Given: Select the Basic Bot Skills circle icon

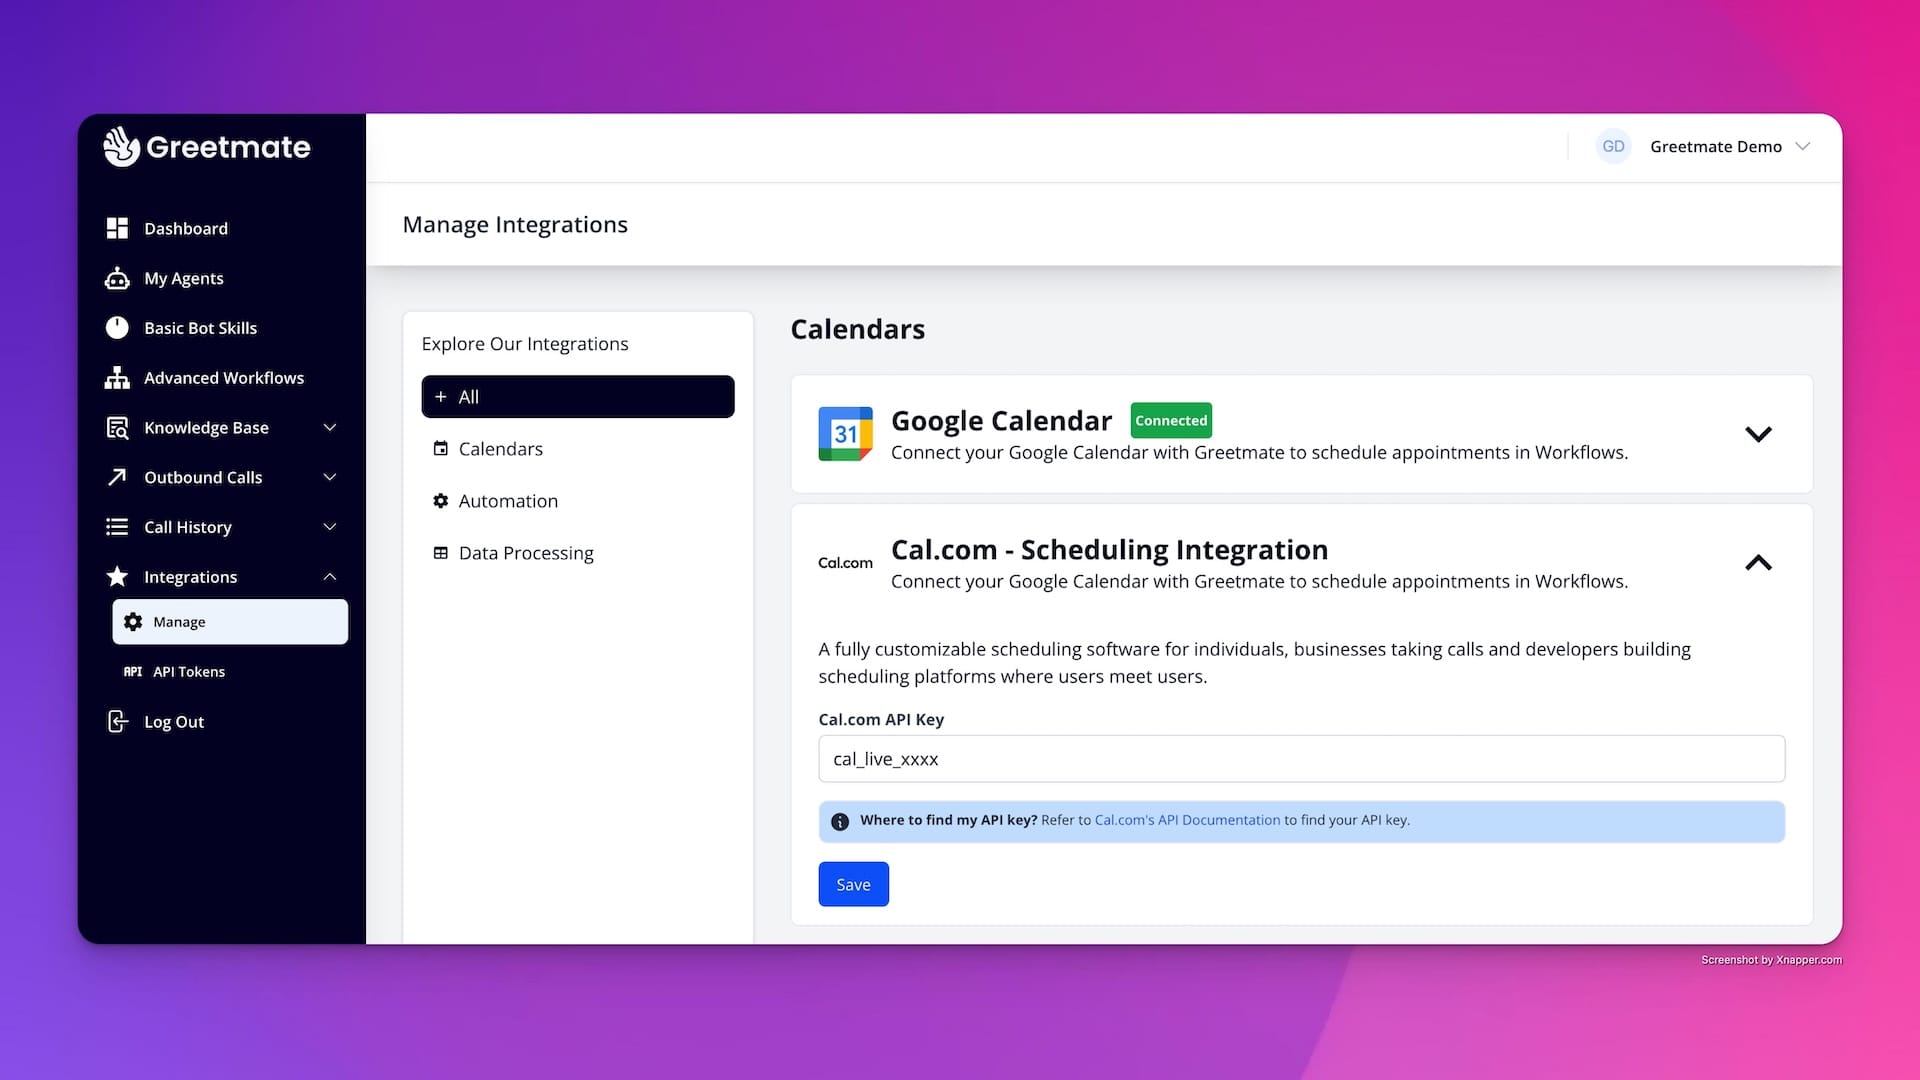Looking at the screenshot, I should tap(117, 328).
